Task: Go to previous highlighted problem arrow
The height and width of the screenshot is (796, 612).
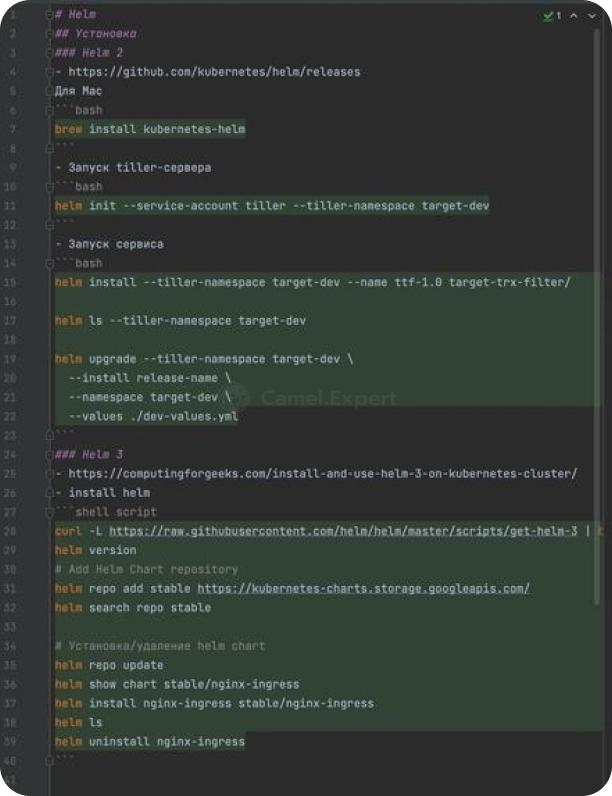Action: (574, 17)
